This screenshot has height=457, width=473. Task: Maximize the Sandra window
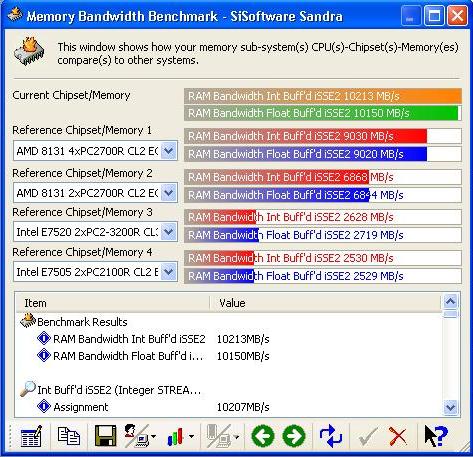click(434, 16)
